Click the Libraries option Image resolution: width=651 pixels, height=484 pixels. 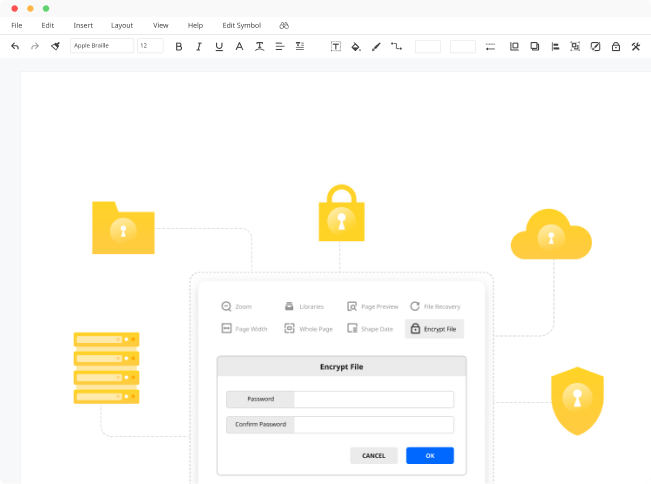coord(304,306)
